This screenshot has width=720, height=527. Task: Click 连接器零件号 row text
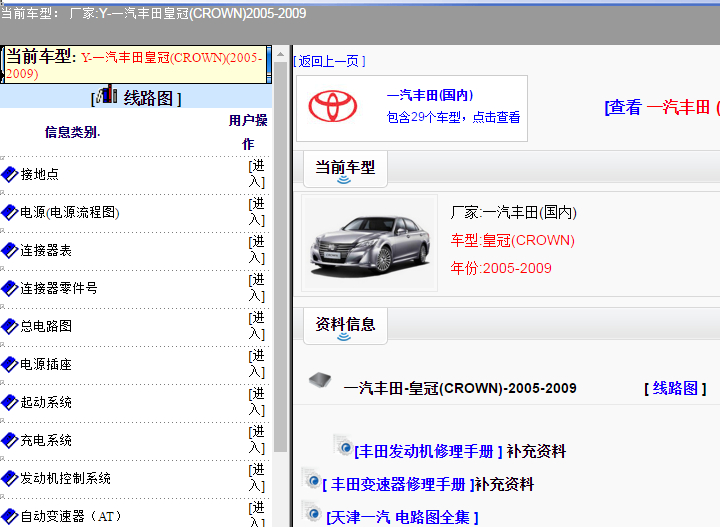pos(59,288)
